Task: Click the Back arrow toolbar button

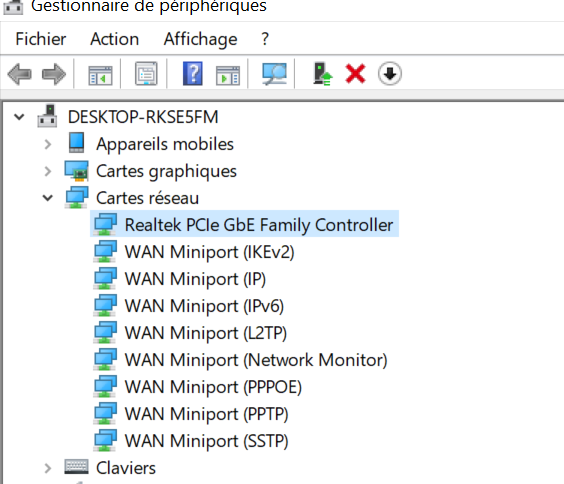Action: click(x=19, y=74)
